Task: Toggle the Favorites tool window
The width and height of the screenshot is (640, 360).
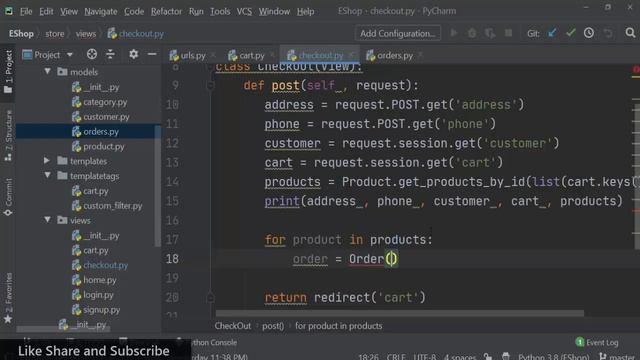Action: pyautogui.click(x=8, y=297)
